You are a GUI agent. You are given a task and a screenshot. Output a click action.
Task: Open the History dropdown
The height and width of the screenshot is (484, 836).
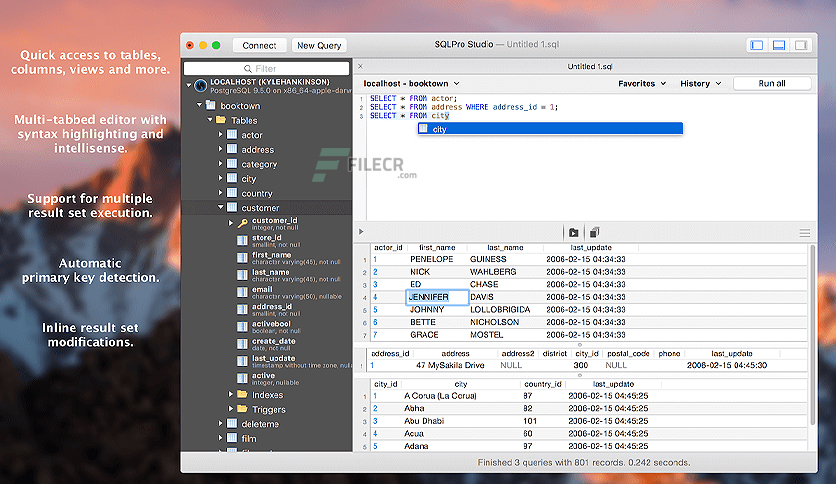tap(701, 84)
